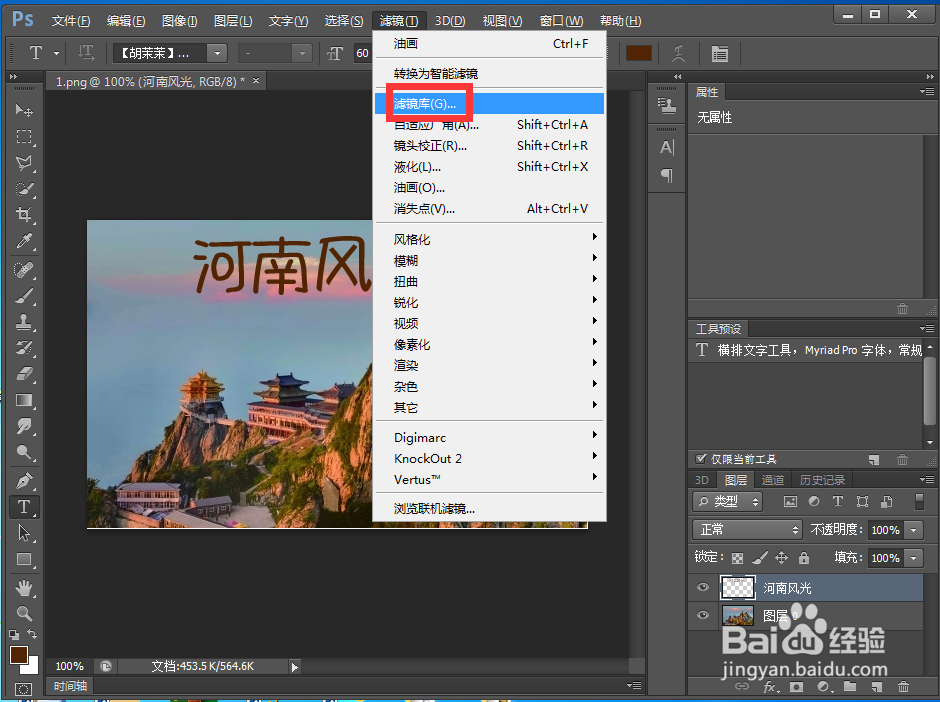
Task: Open the tool preset picker arrow
Action: click(x=56, y=53)
